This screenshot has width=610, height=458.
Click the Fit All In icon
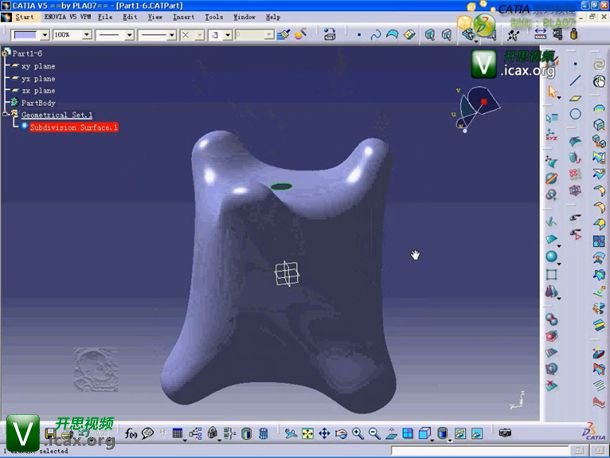point(307,434)
